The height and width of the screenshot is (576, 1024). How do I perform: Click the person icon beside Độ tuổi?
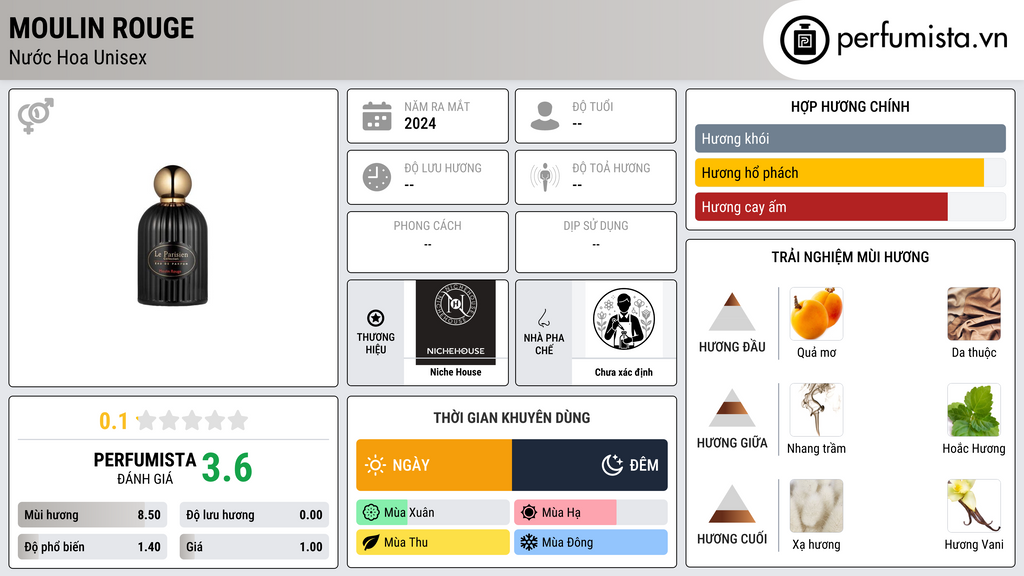(x=545, y=116)
